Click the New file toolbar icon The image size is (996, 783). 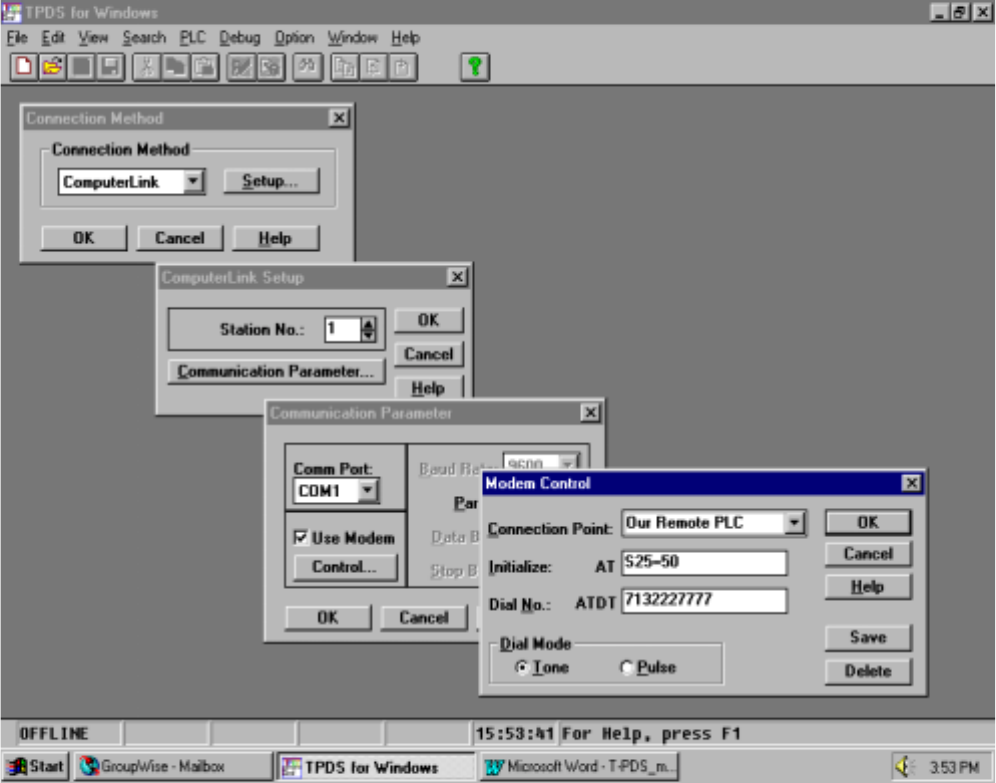pos(23,67)
